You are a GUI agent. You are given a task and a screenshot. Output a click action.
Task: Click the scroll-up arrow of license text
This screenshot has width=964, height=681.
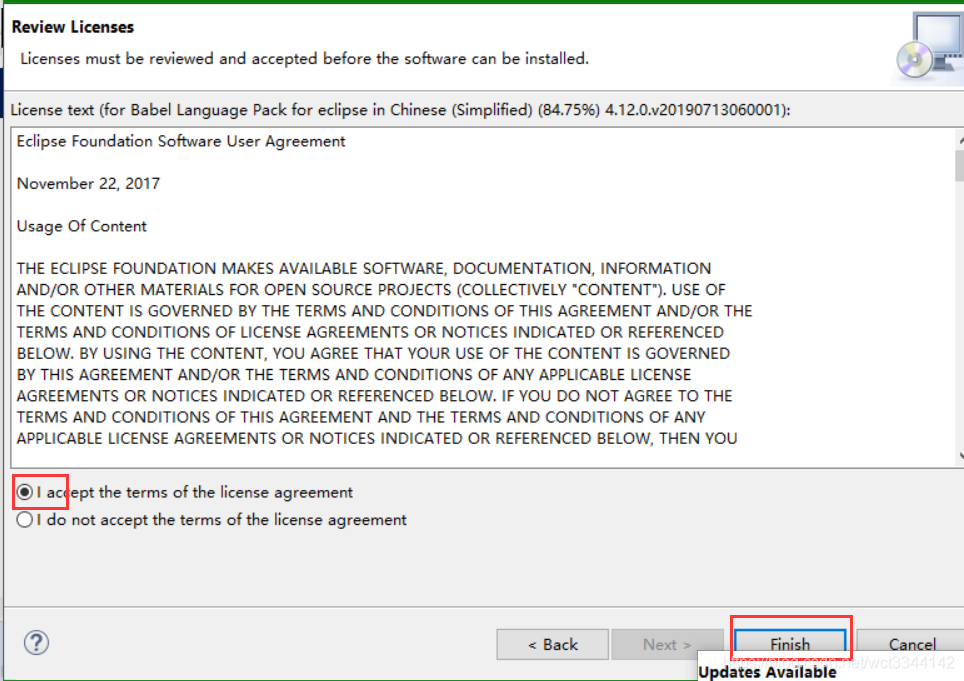click(x=960, y=140)
